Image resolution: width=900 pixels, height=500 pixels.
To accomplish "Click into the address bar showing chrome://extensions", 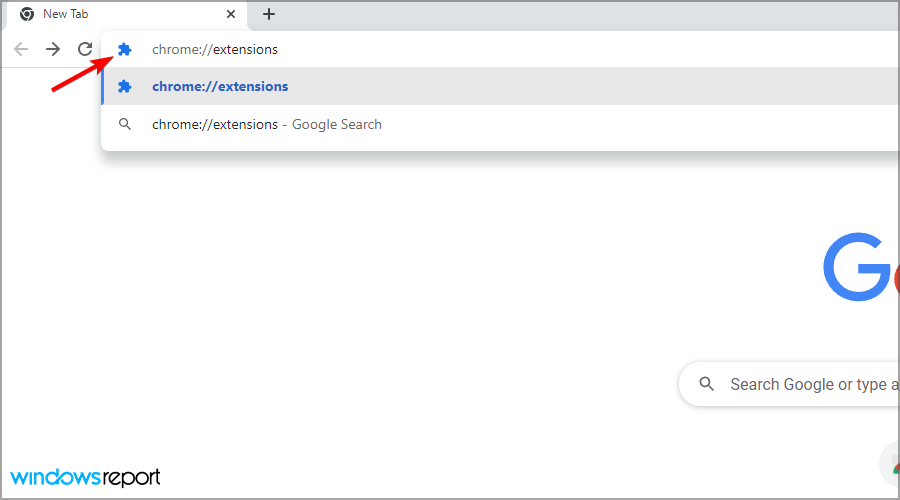I will (501, 49).
